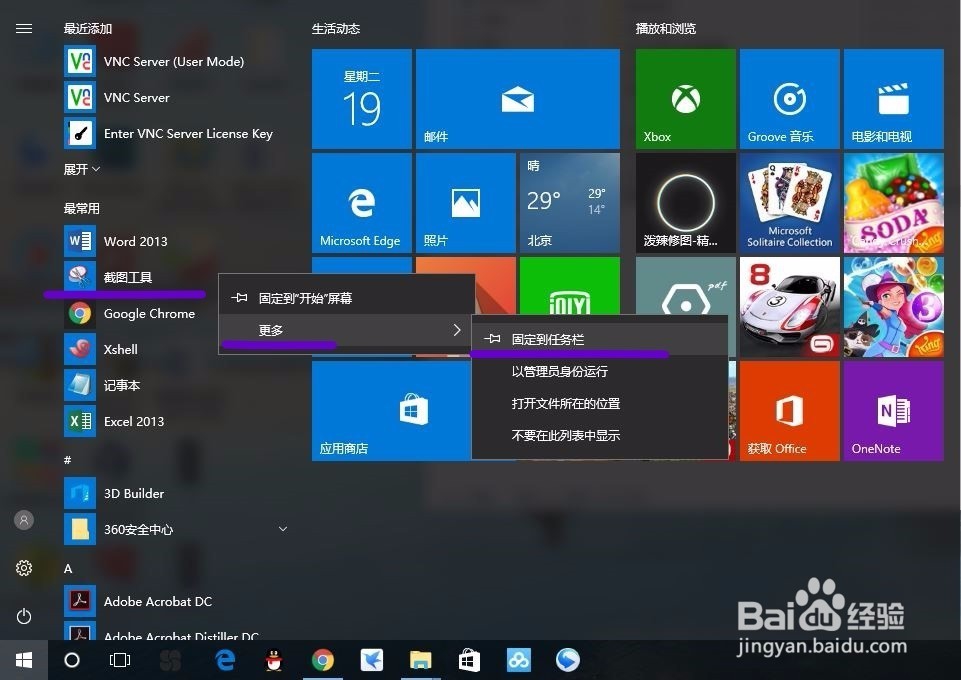
Task: Open the 泼辣修图 tile
Action: point(686,203)
